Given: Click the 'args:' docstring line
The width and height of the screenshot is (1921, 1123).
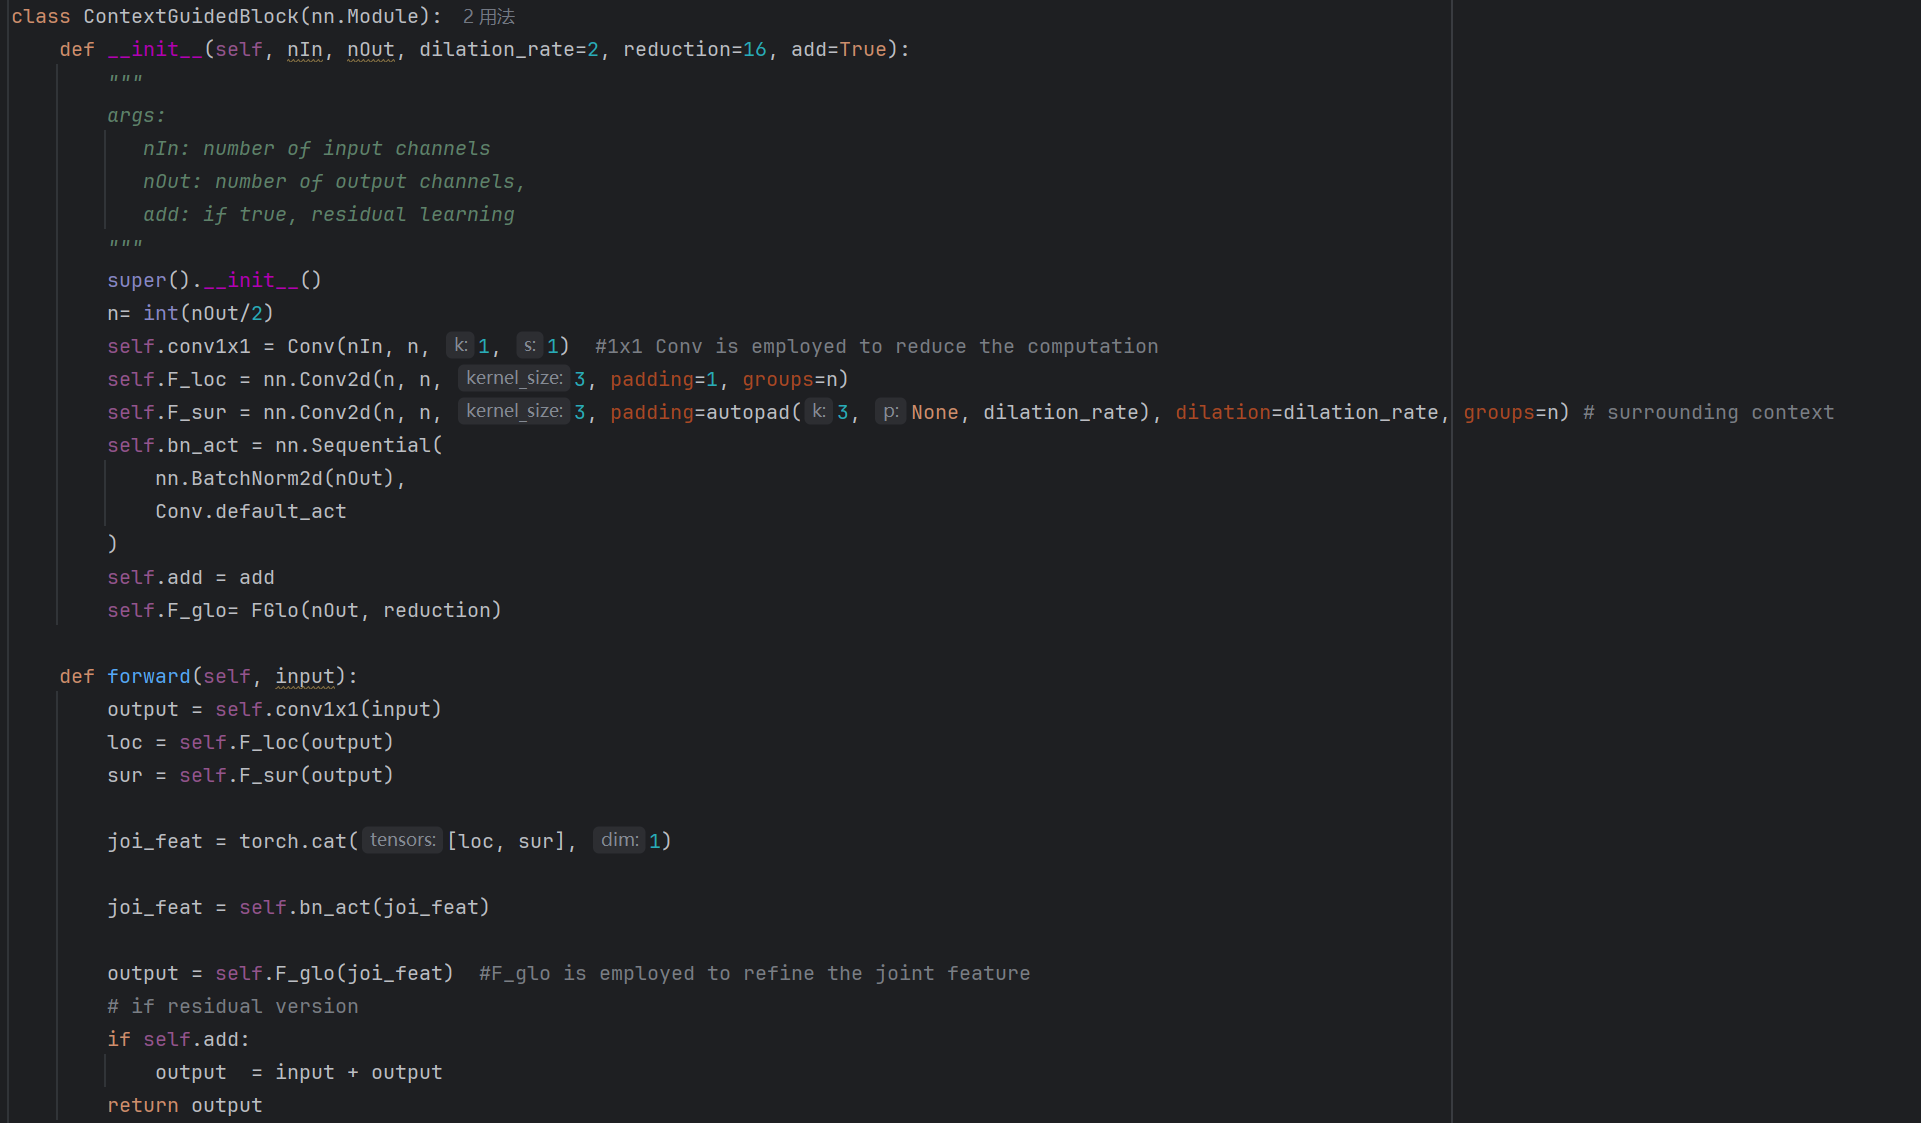Looking at the screenshot, I should 136,116.
